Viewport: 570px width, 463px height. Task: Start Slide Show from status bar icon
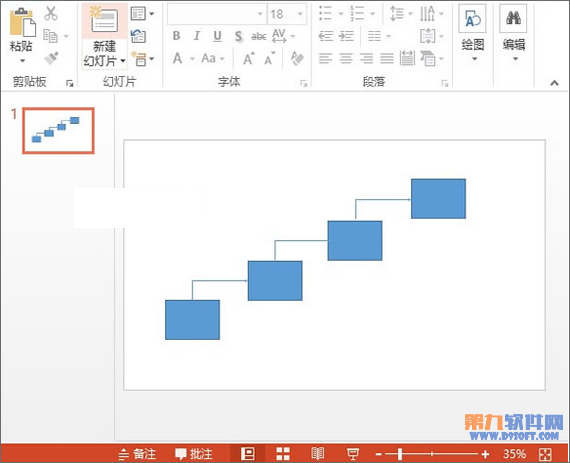tap(352, 454)
